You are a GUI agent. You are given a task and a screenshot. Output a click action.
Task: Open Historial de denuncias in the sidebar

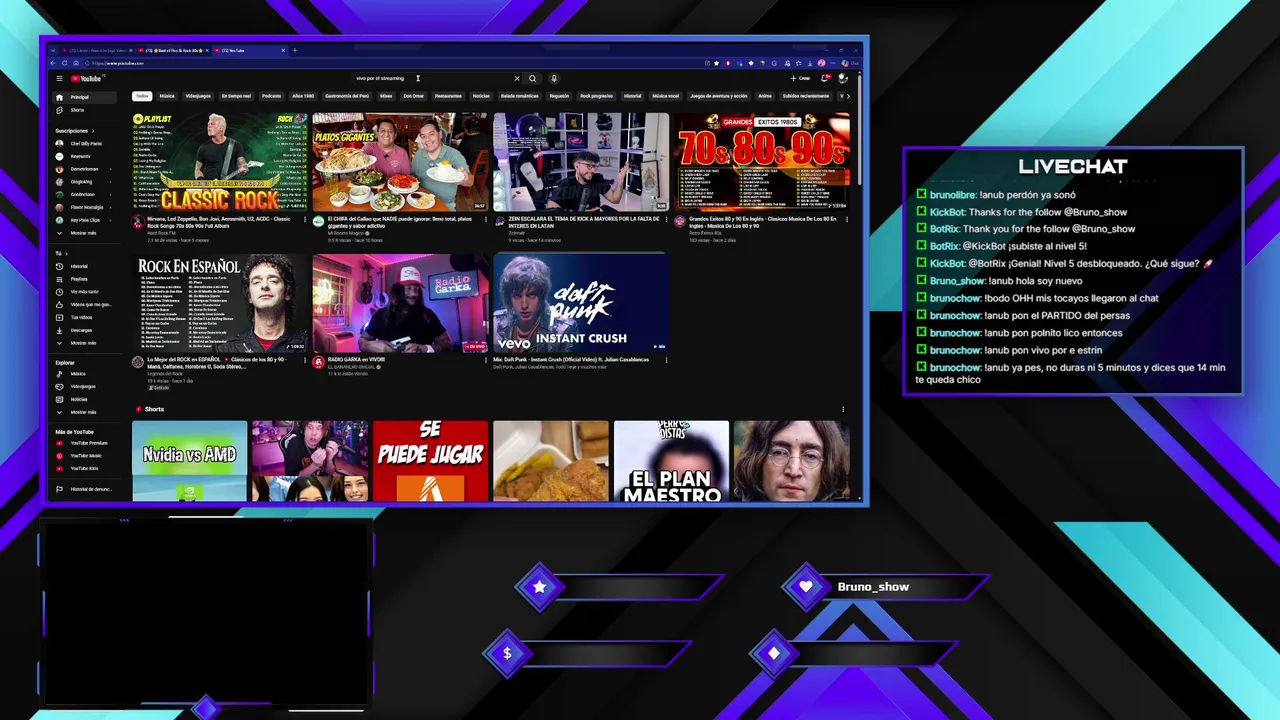click(84, 489)
